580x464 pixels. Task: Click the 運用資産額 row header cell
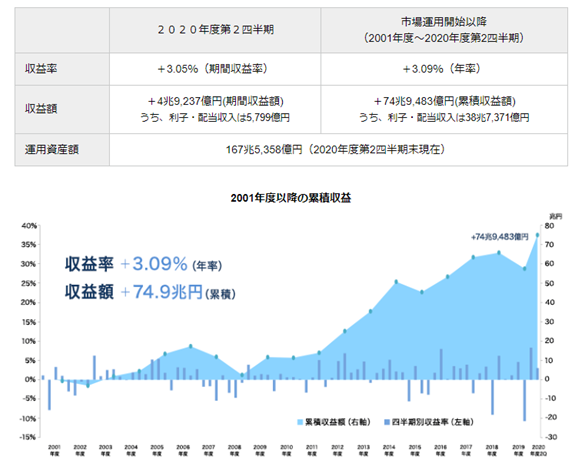[x=62, y=149]
